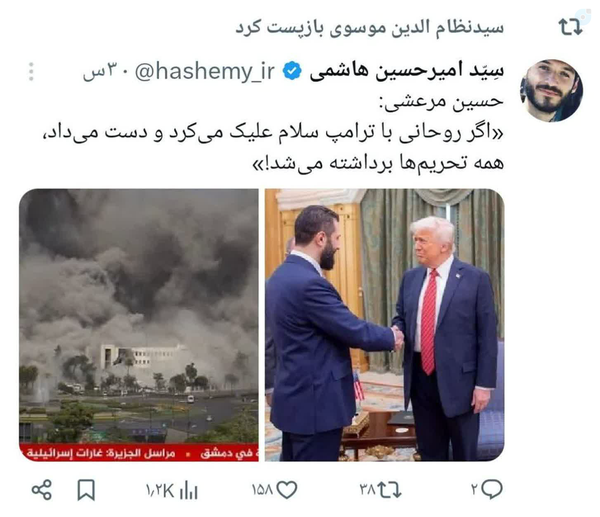Open the share icon below the tweet

pyautogui.click(x=42, y=489)
